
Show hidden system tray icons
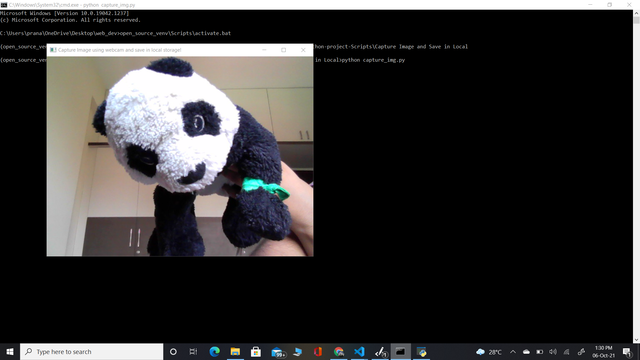pyautogui.click(x=513, y=352)
